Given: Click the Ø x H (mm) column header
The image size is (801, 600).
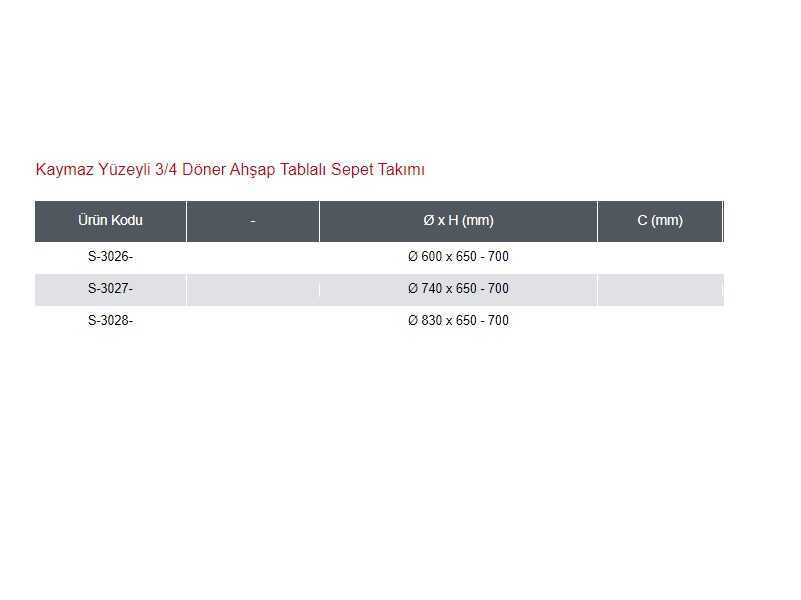Looking at the screenshot, I should [458, 221].
